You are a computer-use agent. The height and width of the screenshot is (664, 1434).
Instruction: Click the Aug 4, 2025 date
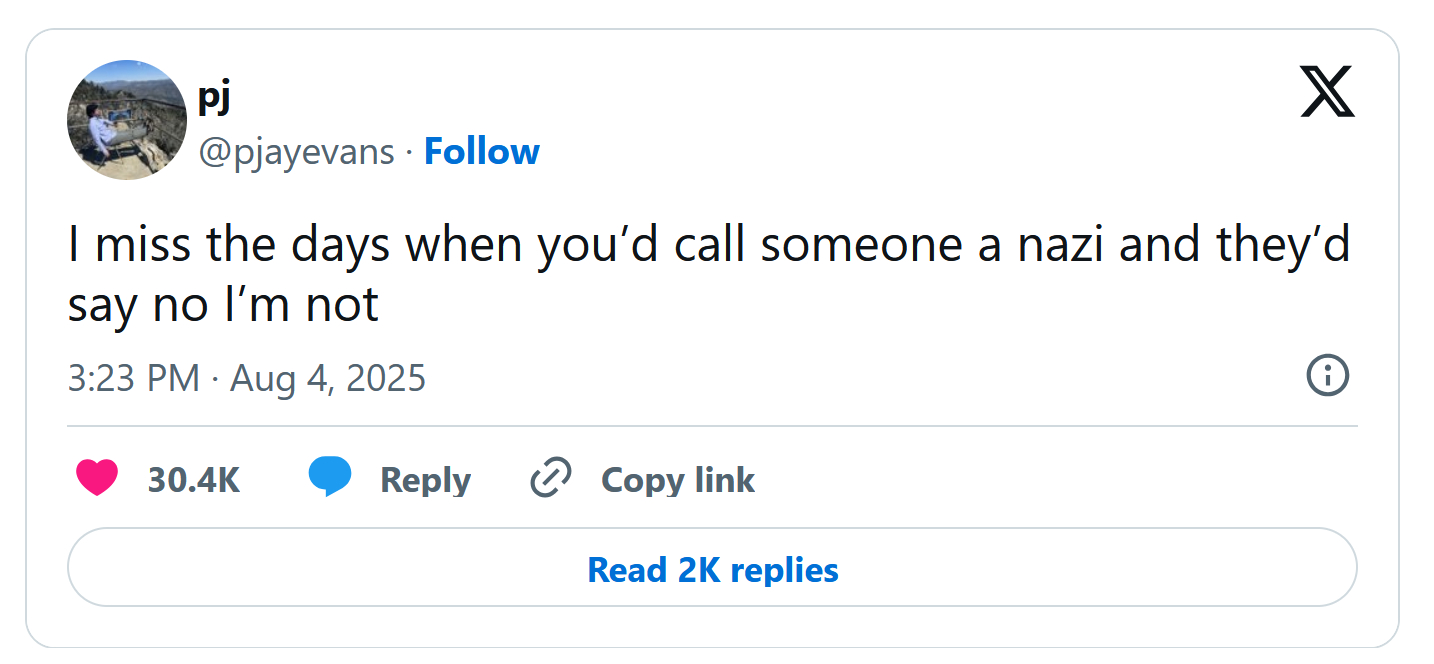[x=328, y=379]
